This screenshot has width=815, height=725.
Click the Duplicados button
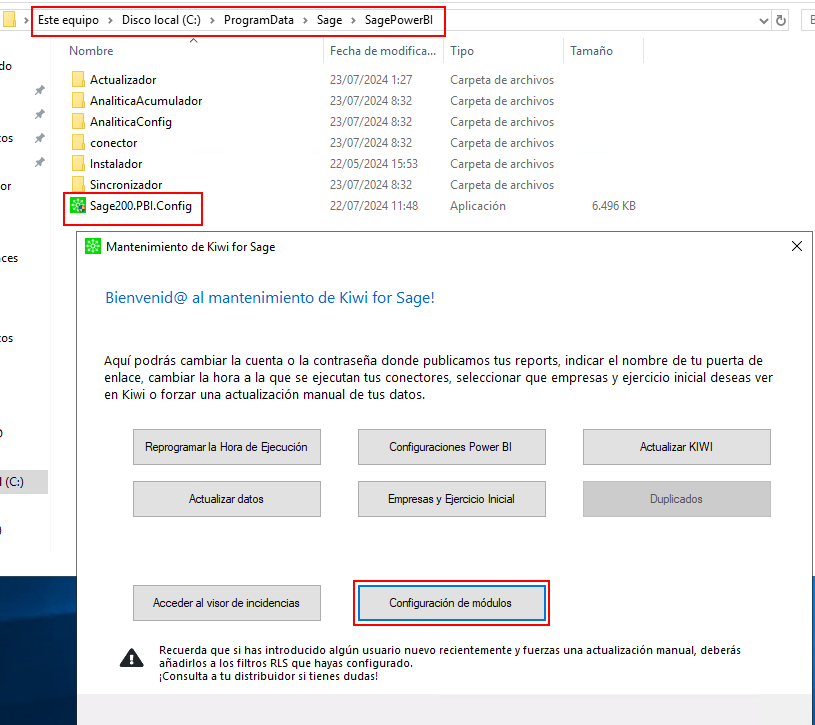pyautogui.click(x=677, y=499)
